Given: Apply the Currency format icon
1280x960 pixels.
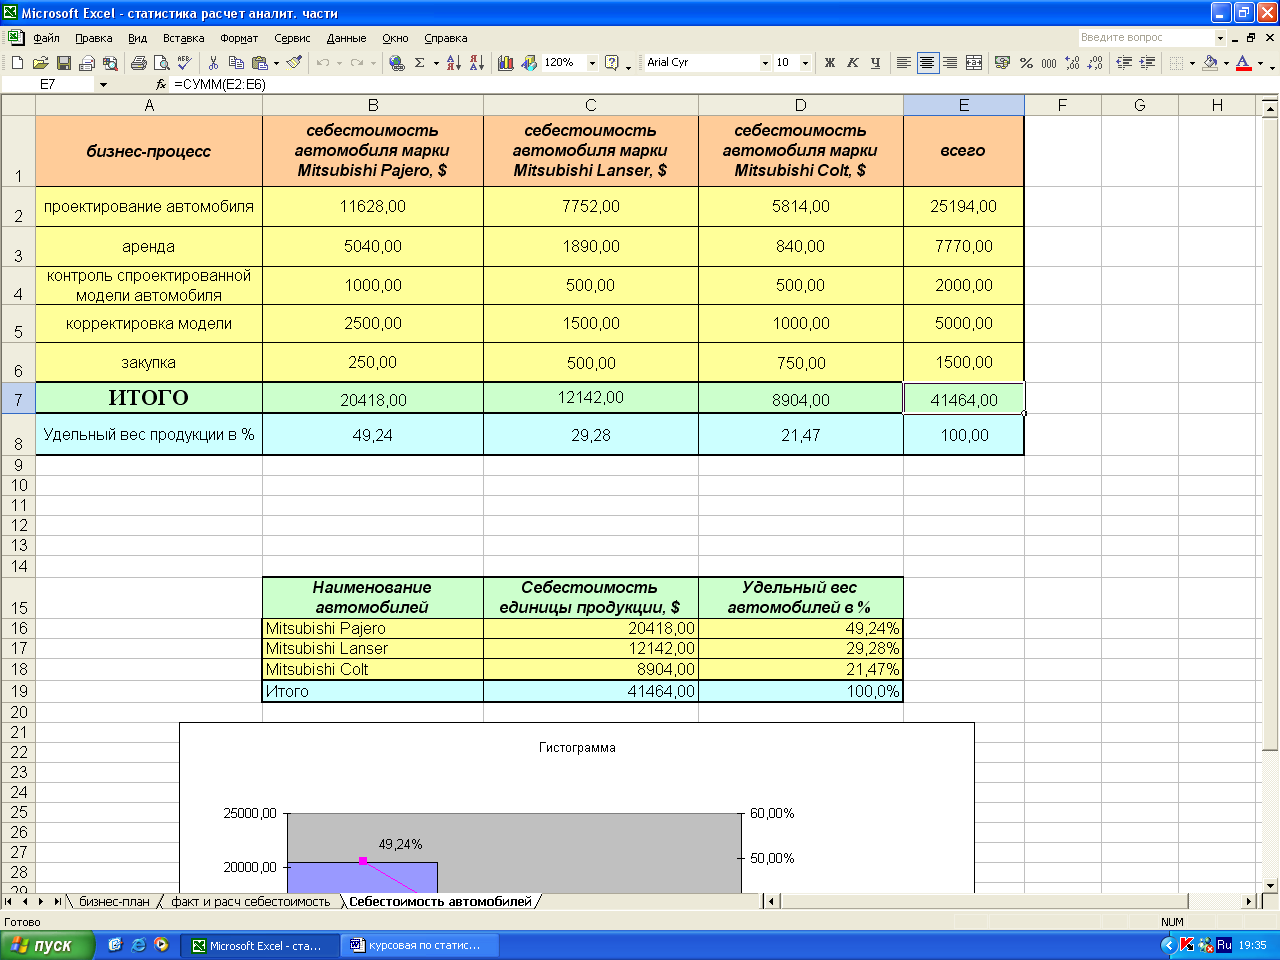Looking at the screenshot, I should [1003, 63].
